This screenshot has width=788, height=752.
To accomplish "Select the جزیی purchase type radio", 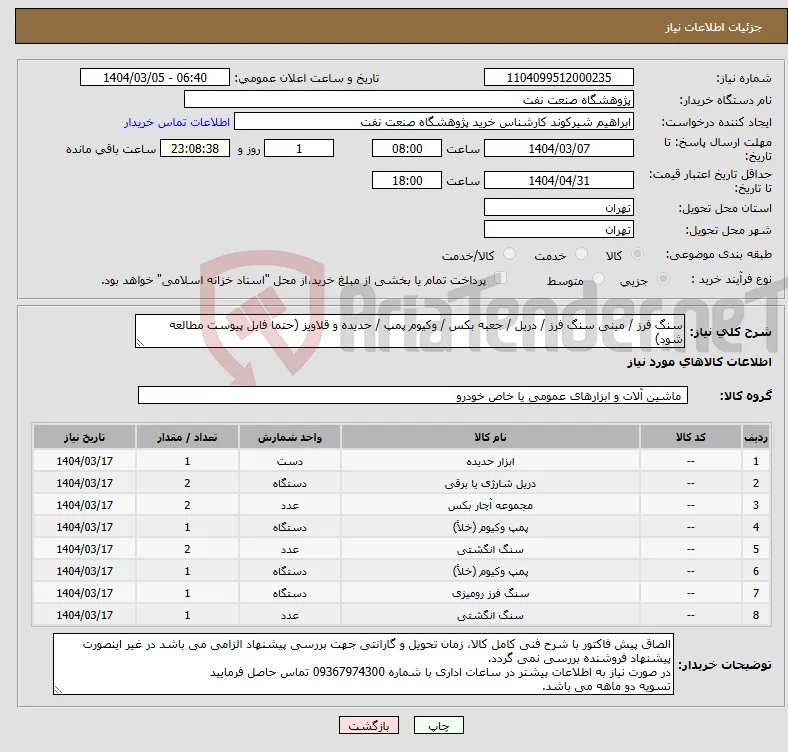I will click(663, 278).
